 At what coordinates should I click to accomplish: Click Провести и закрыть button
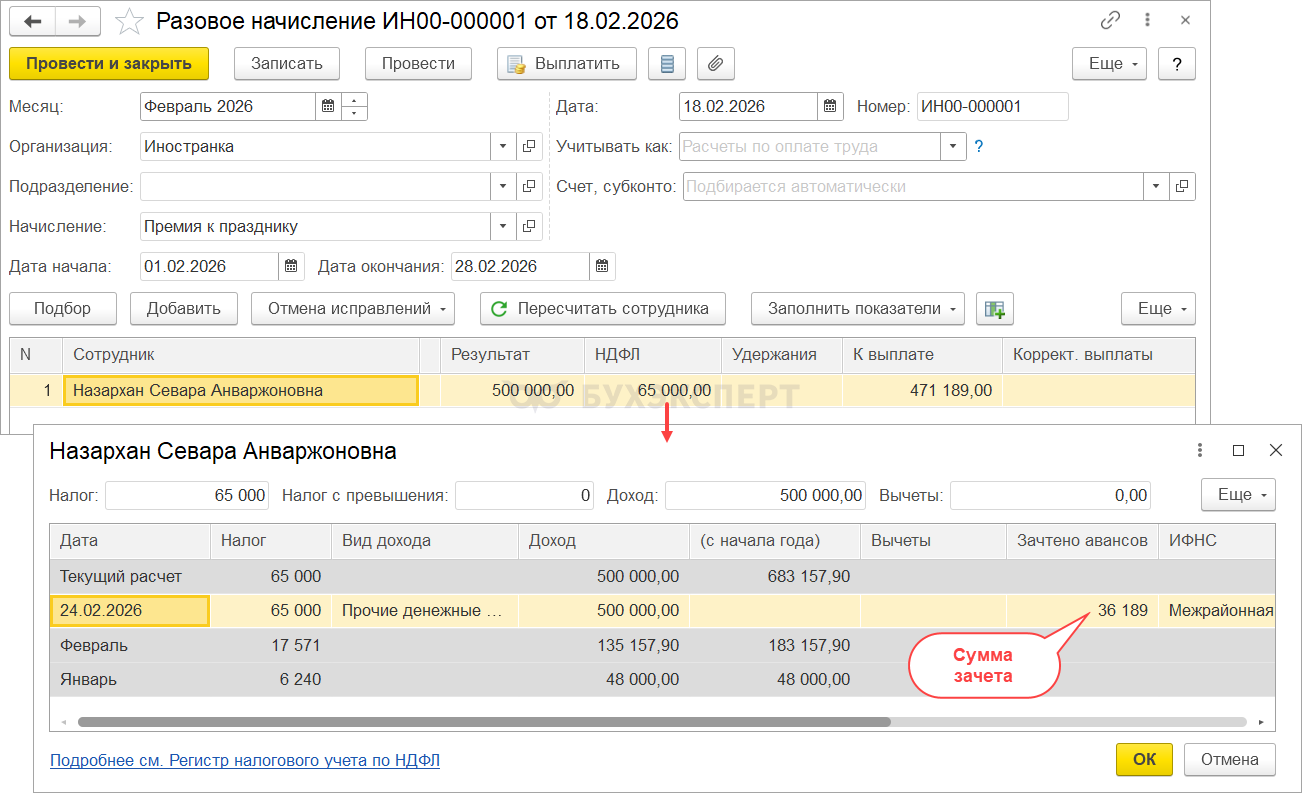[x=109, y=64]
